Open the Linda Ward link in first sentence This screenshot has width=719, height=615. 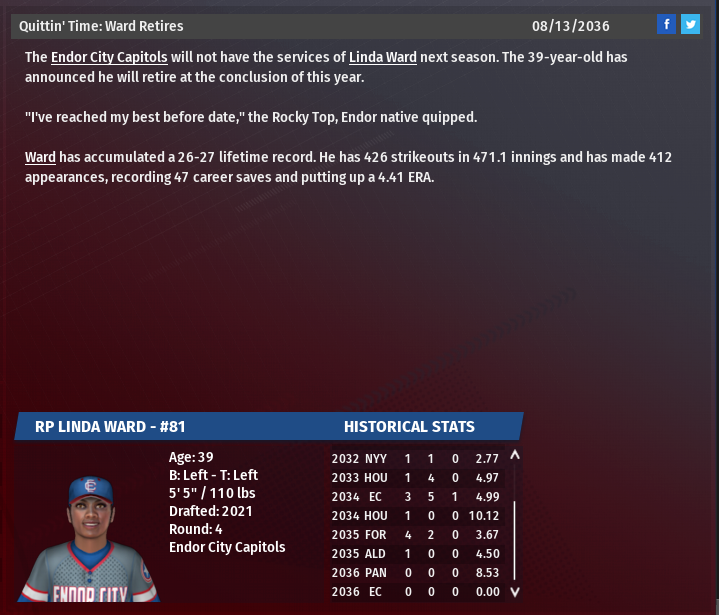(x=382, y=58)
